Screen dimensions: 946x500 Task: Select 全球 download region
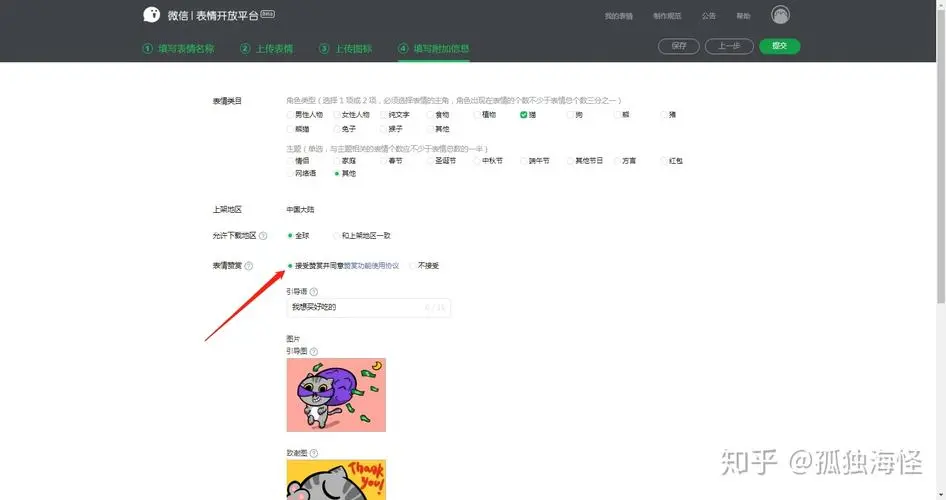click(290, 236)
